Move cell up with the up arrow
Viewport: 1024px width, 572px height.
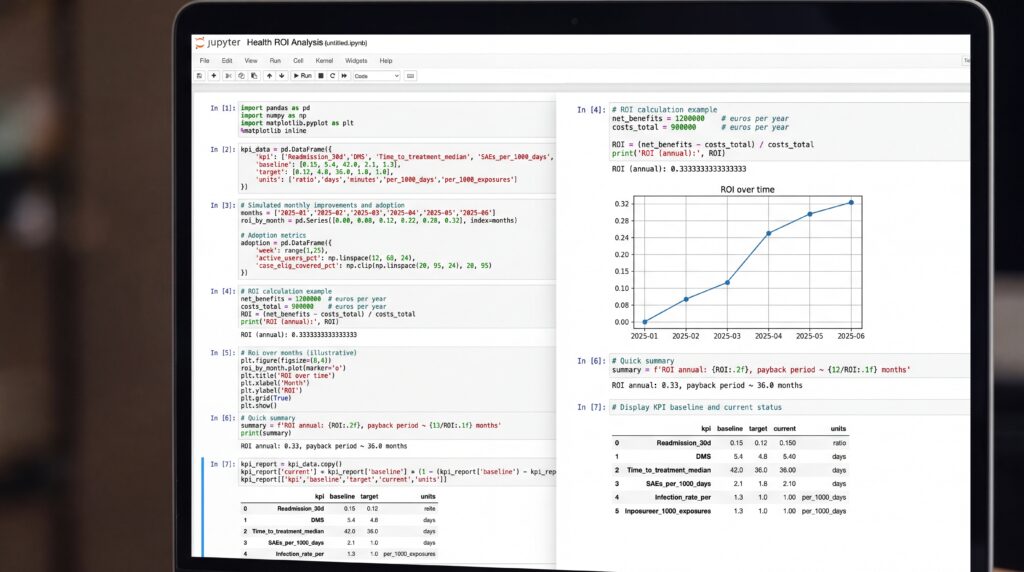[x=269, y=76]
